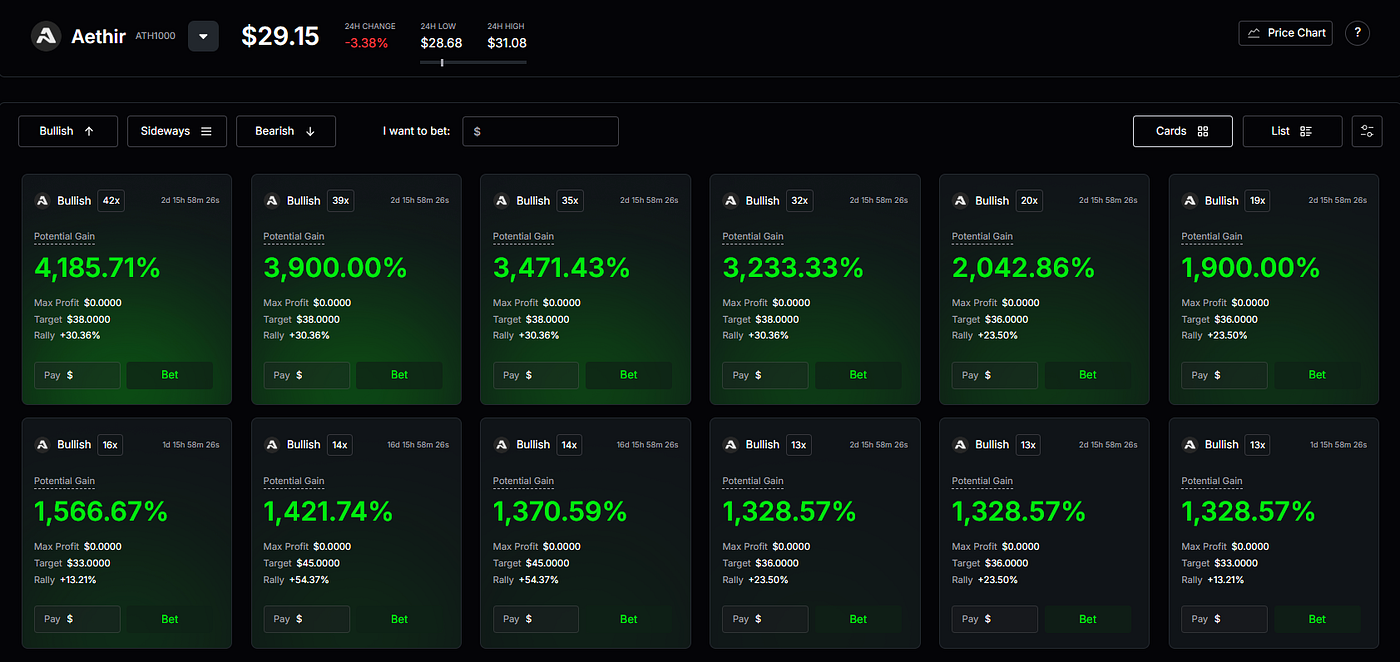This screenshot has width=1400, height=662.
Task: Click the $29.15 current price
Action: point(280,37)
